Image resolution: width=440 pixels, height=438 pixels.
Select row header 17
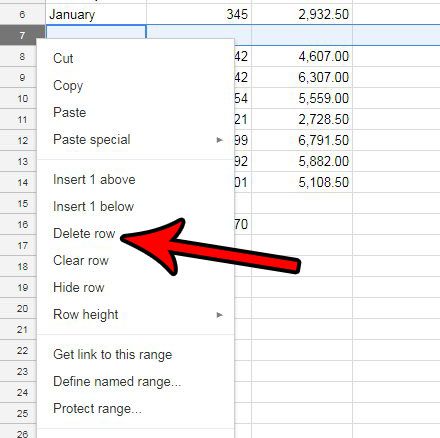(18, 245)
